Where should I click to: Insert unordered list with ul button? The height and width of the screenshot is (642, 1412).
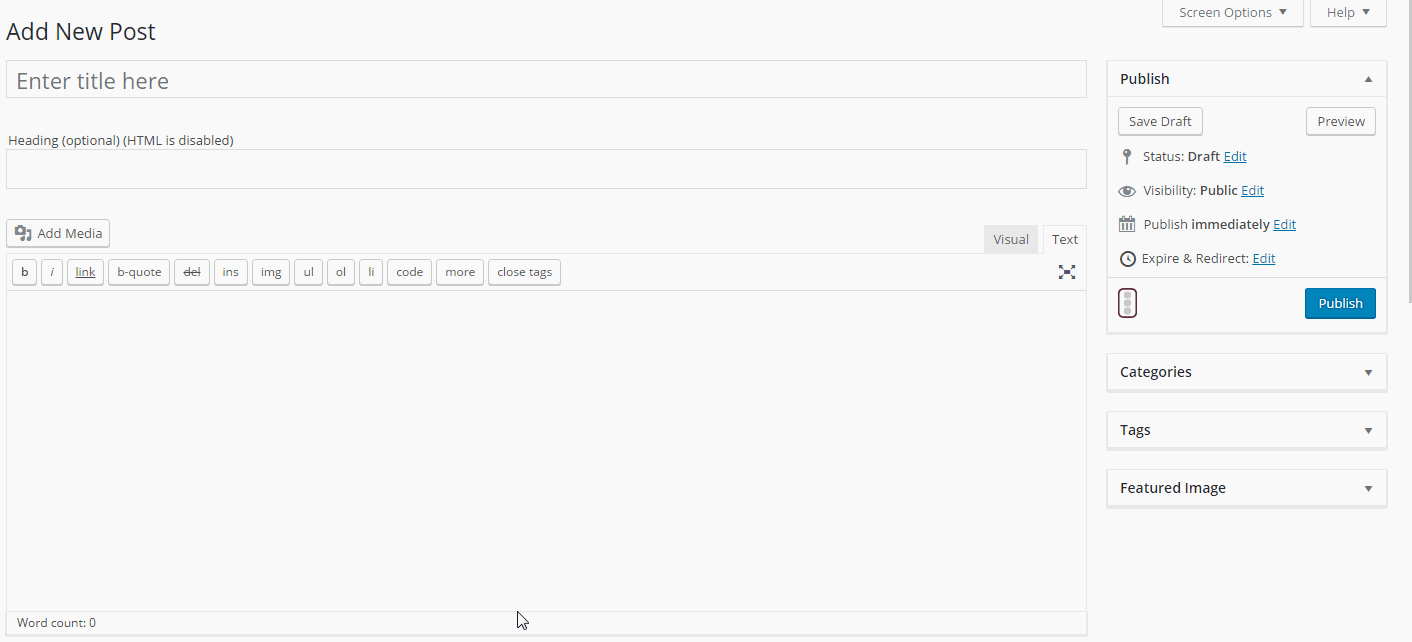pos(308,272)
